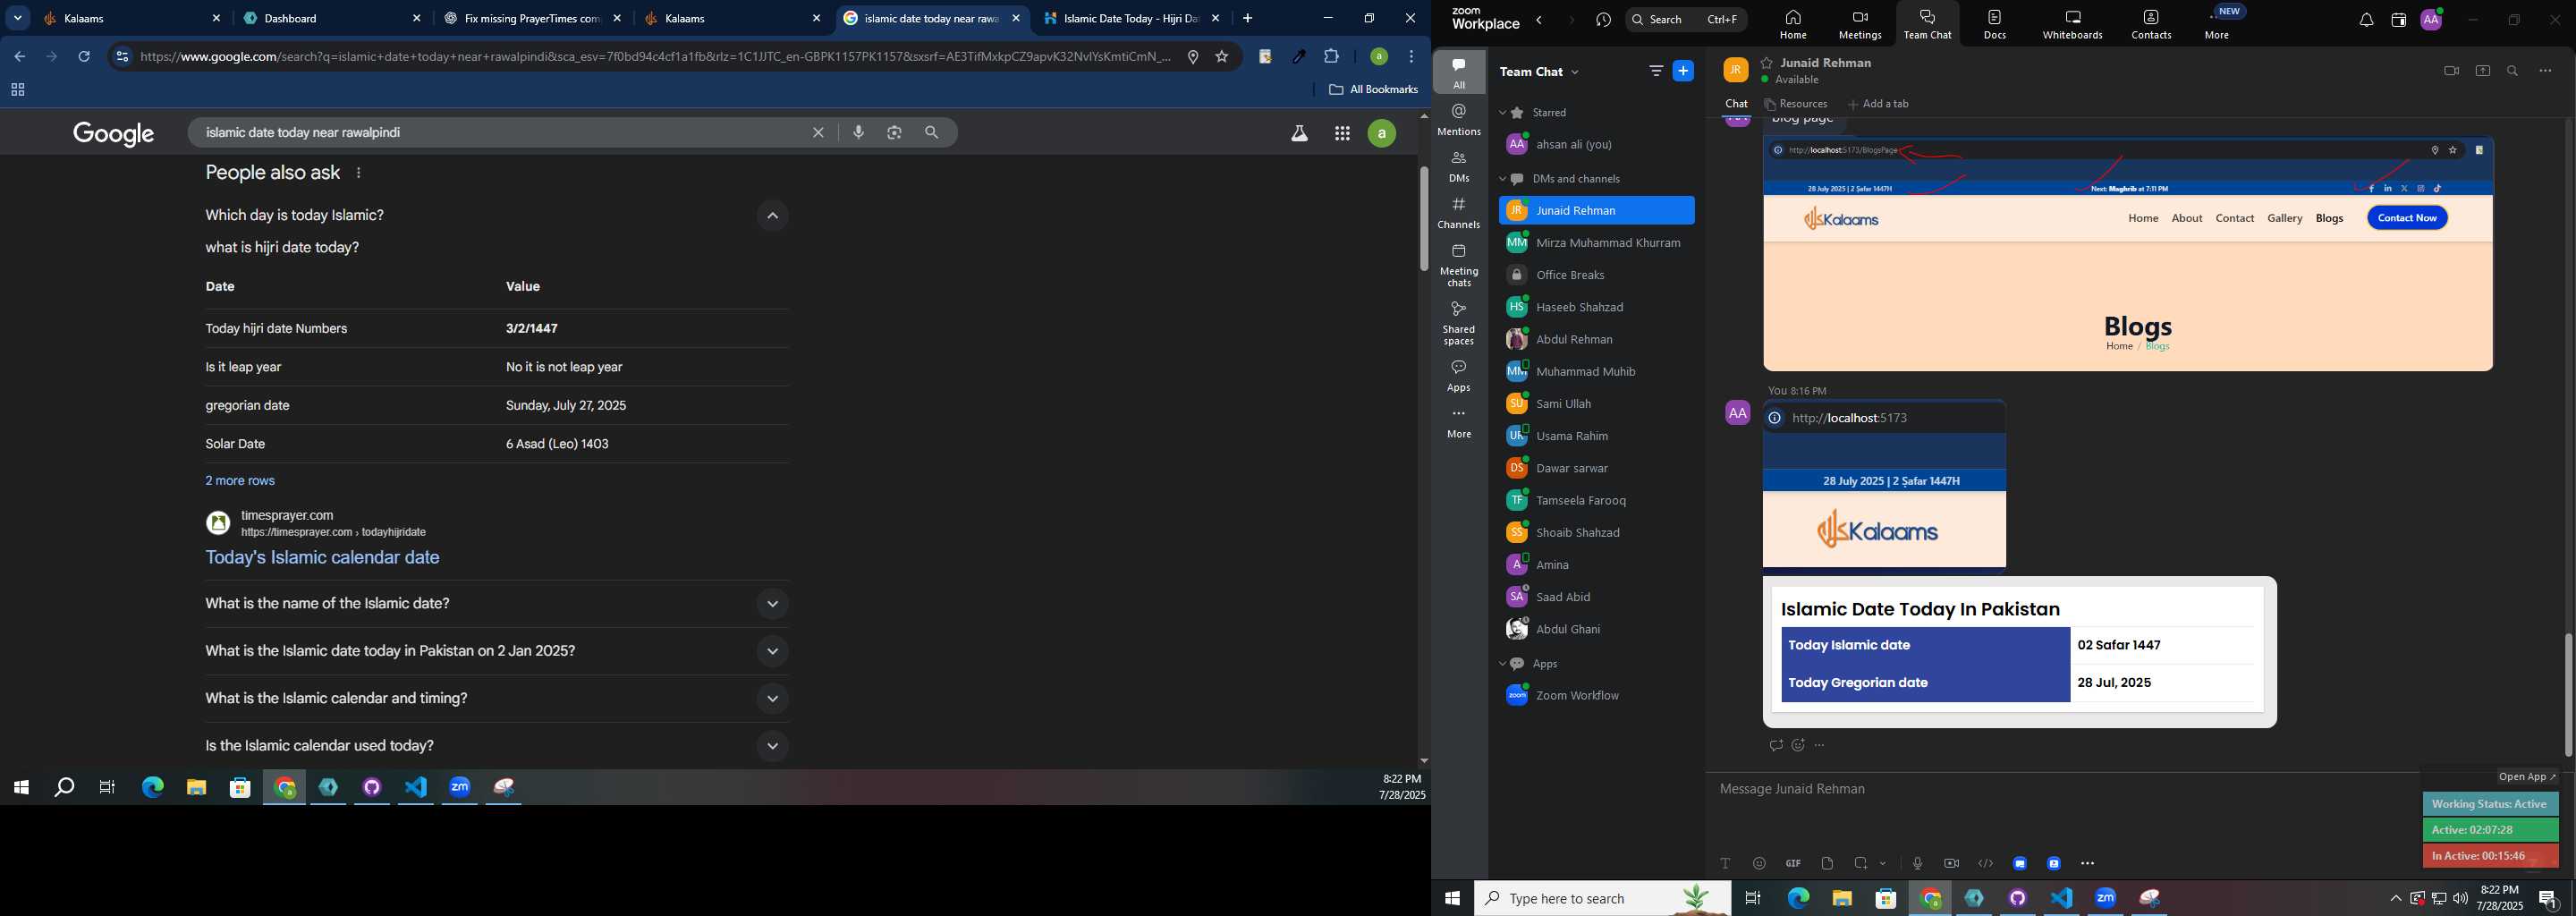The image size is (2576, 916).
Task: Open Contacts tab in Zoom
Action: [x=2151, y=24]
